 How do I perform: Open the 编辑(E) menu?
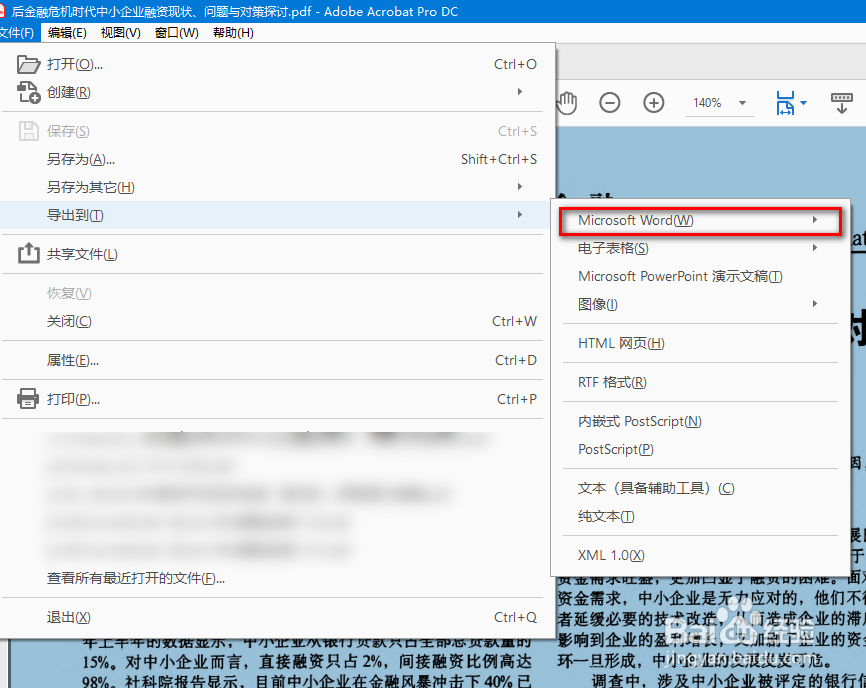(67, 33)
